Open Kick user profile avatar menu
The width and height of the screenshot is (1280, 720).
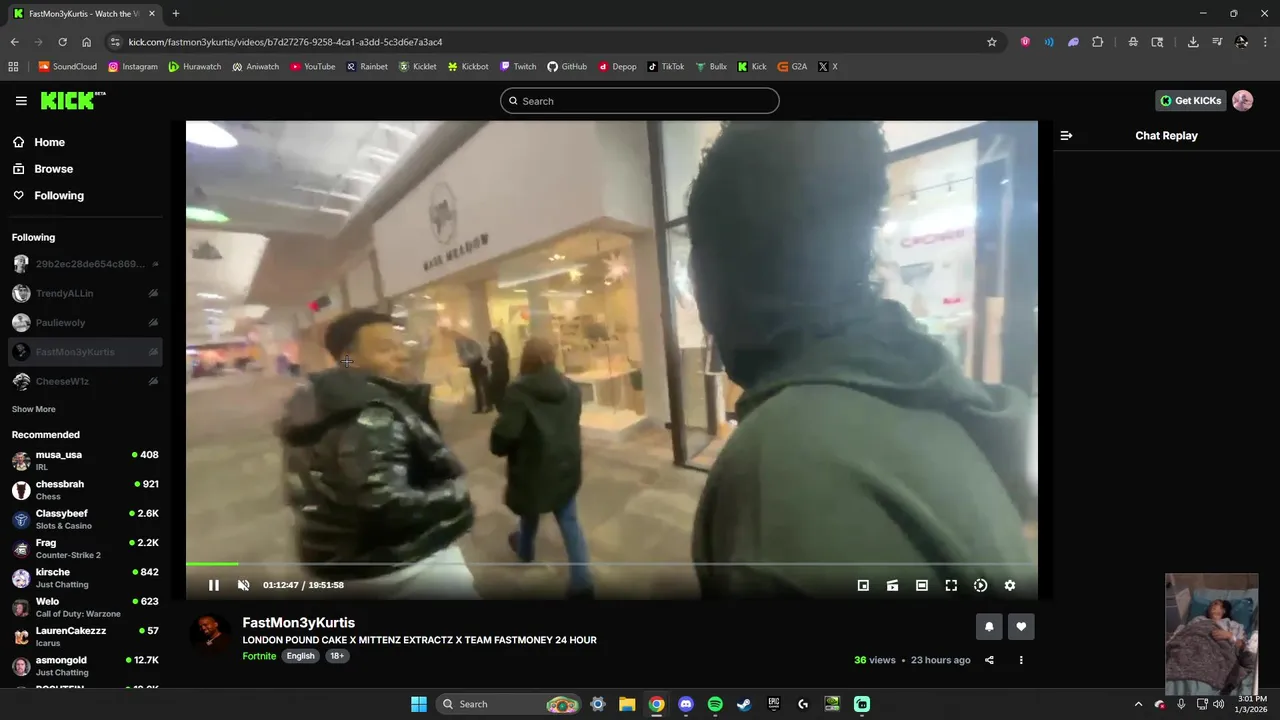(1243, 100)
